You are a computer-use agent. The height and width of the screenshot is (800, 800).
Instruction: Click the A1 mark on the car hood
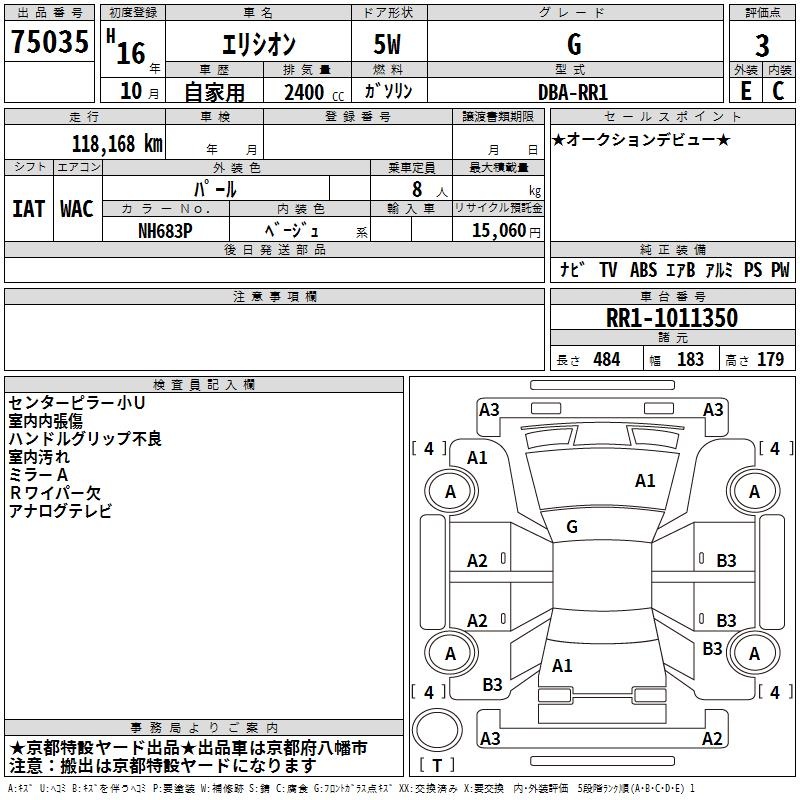click(645, 481)
